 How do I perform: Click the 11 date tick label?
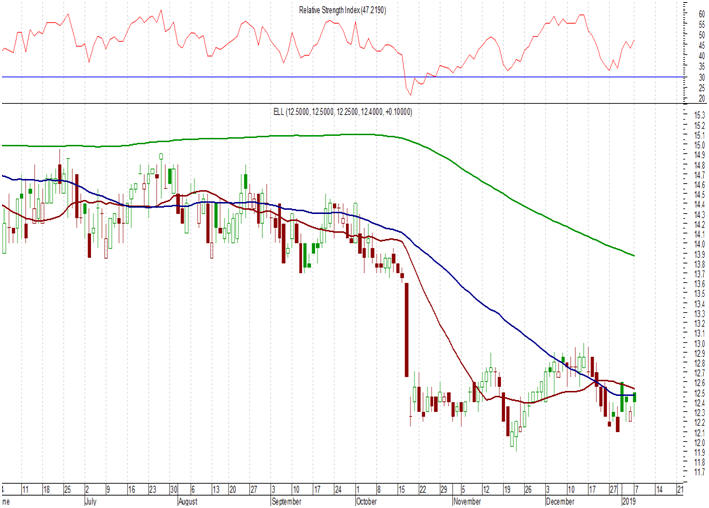click(x=26, y=490)
